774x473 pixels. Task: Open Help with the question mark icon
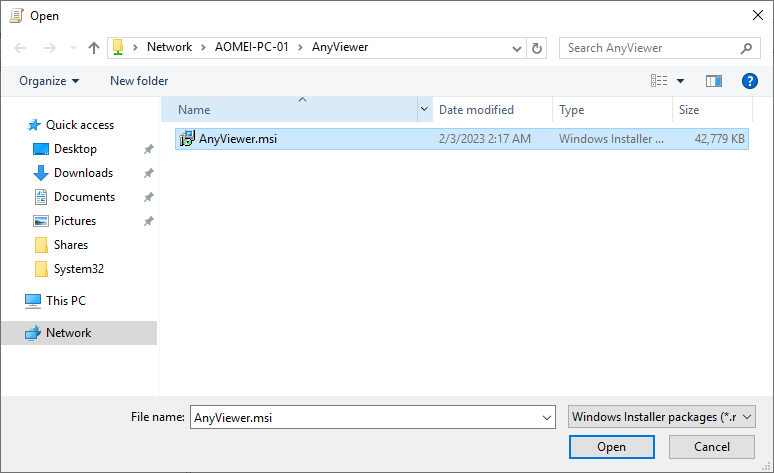749,81
